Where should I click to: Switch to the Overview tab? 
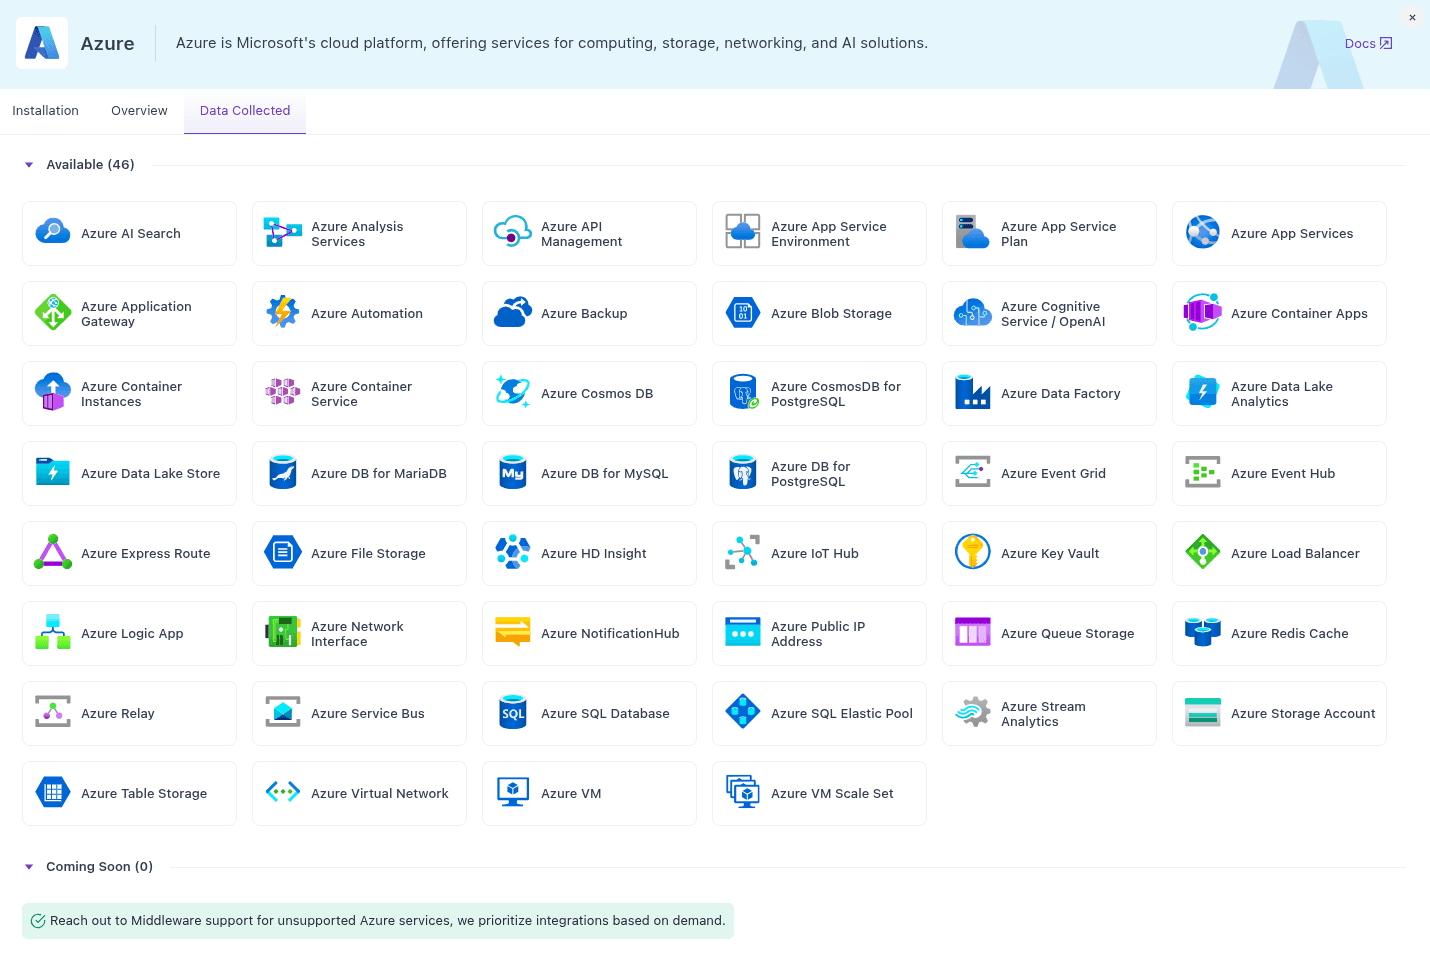point(138,110)
